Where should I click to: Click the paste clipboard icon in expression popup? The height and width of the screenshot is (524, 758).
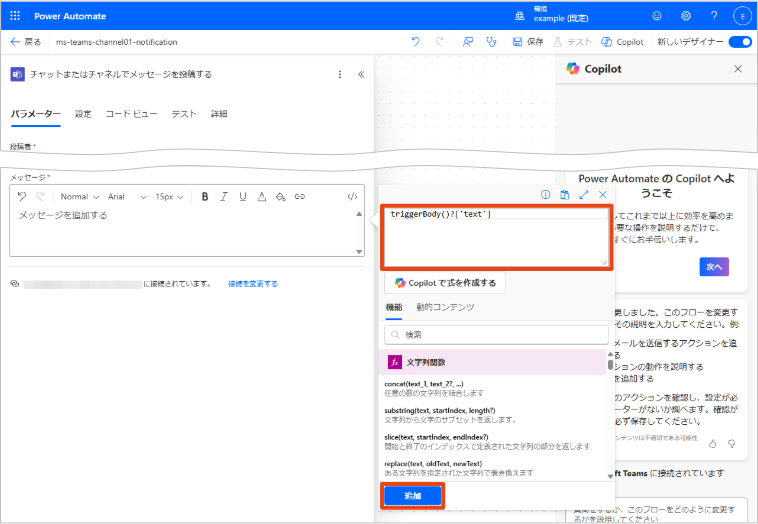coord(564,195)
